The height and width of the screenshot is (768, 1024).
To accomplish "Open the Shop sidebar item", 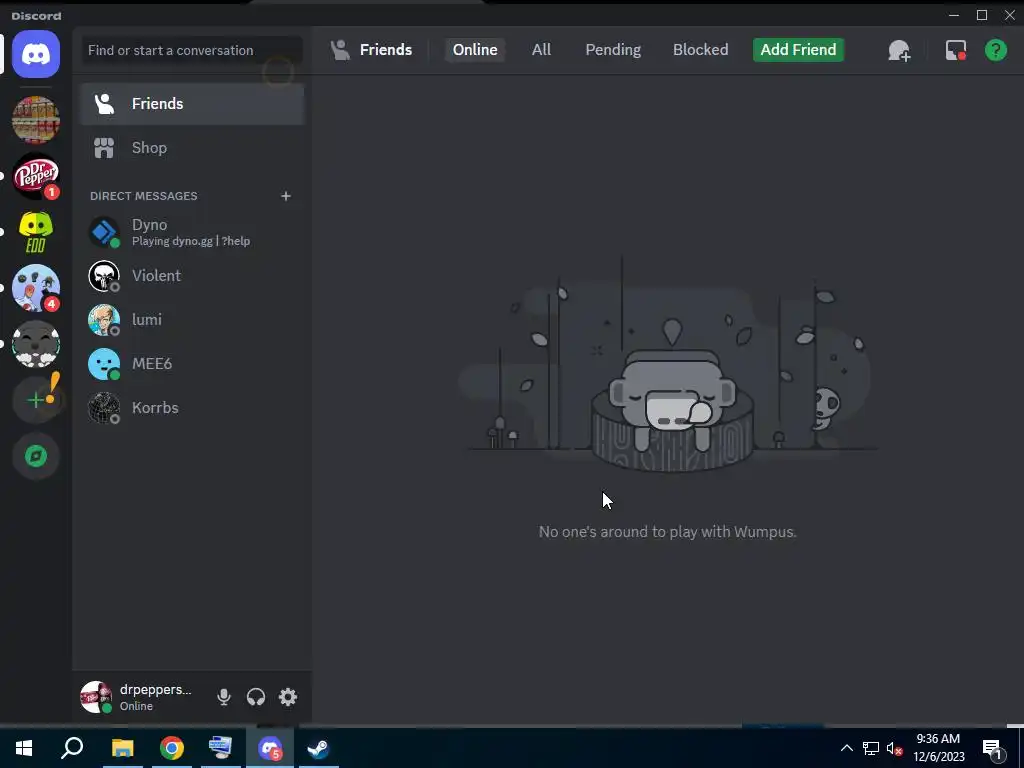I will pyautogui.click(x=192, y=148).
